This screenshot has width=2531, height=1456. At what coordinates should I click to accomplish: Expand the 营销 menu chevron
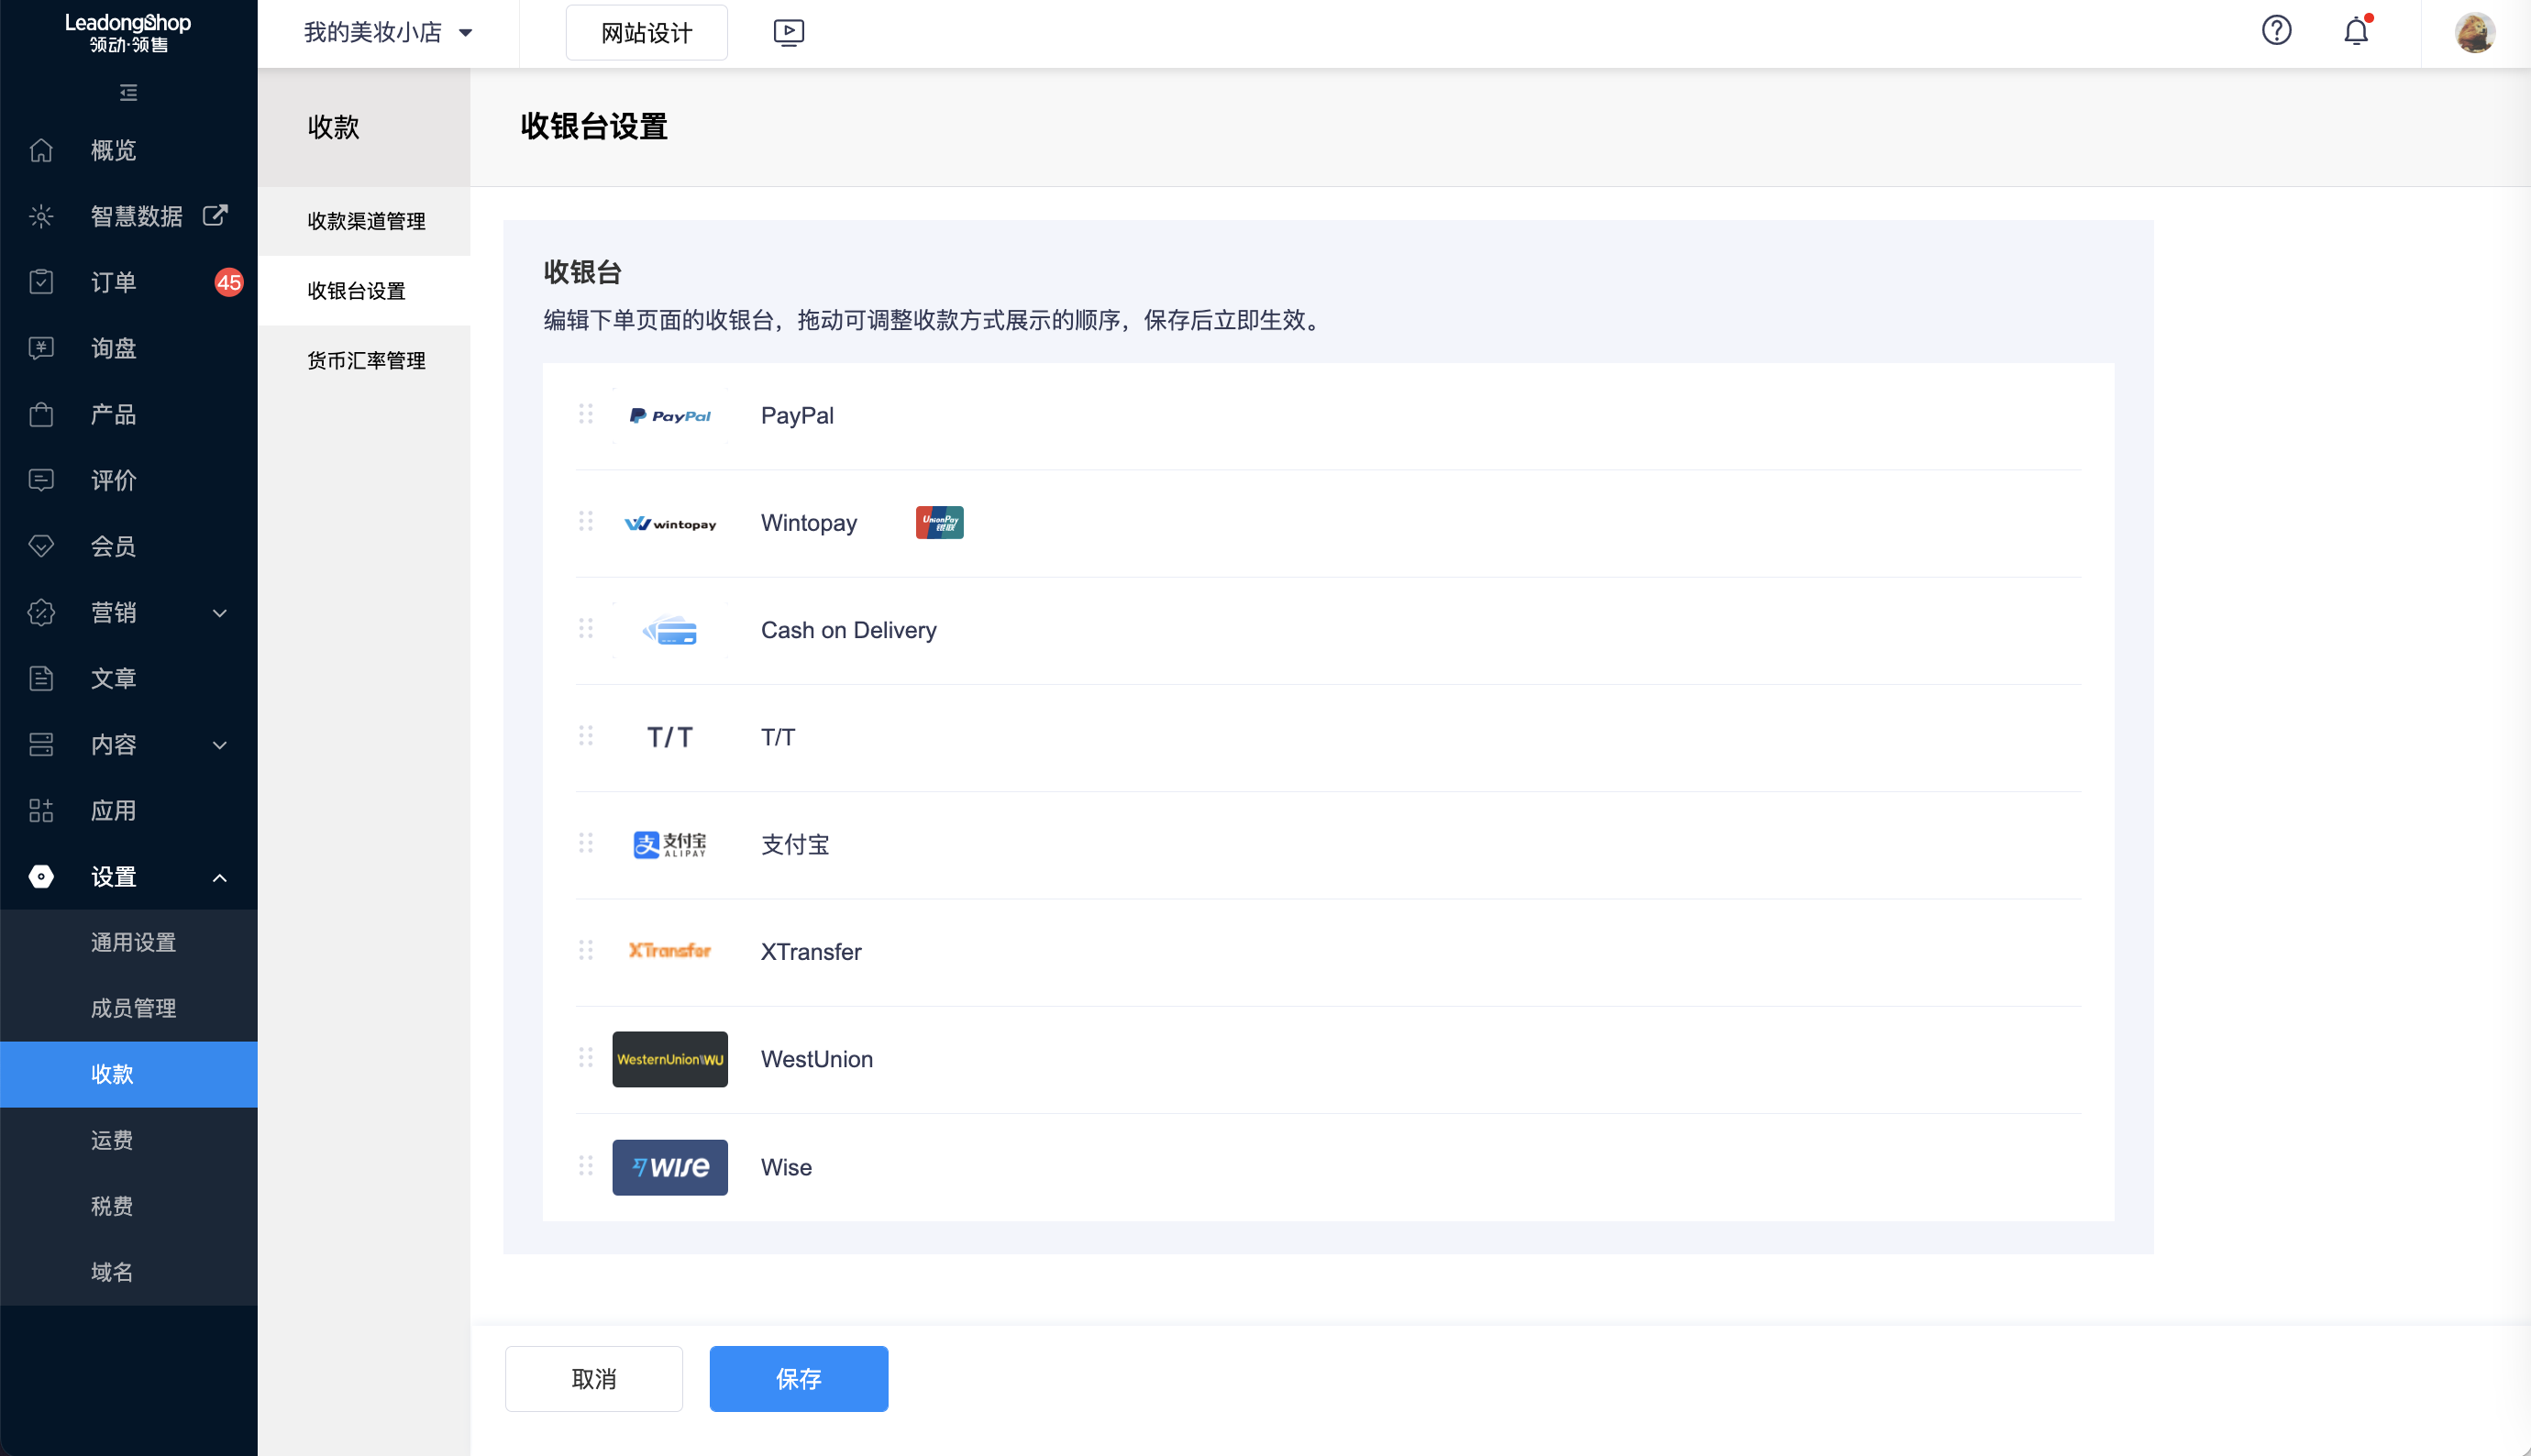(219, 613)
